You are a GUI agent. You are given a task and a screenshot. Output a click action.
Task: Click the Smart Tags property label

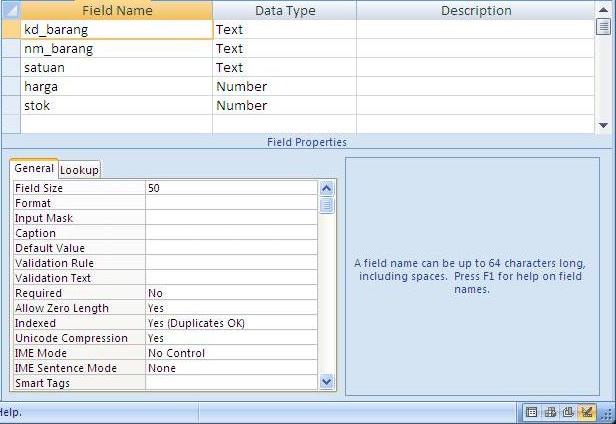pos(79,383)
